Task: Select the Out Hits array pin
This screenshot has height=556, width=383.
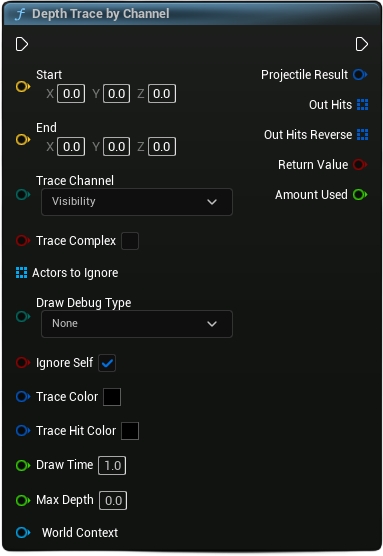Action: (x=362, y=105)
